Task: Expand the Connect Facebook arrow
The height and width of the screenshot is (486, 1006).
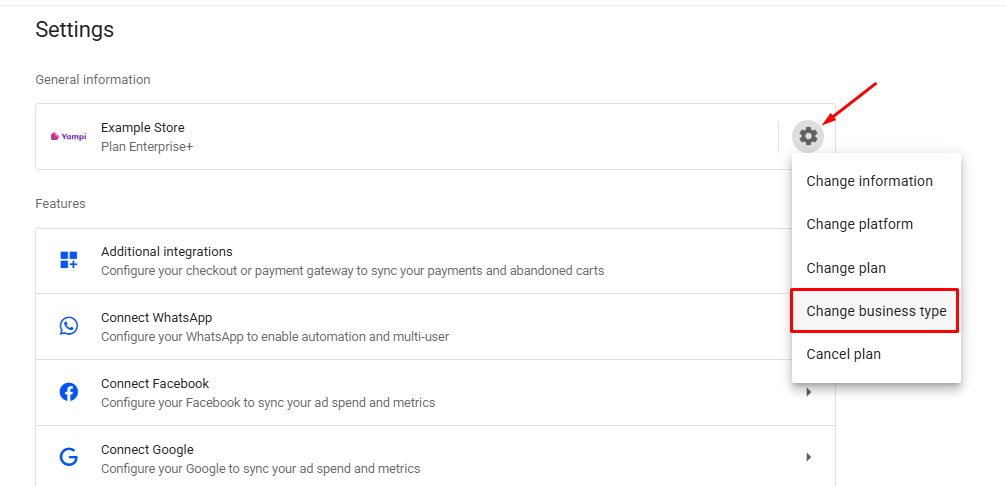Action: coord(808,392)
